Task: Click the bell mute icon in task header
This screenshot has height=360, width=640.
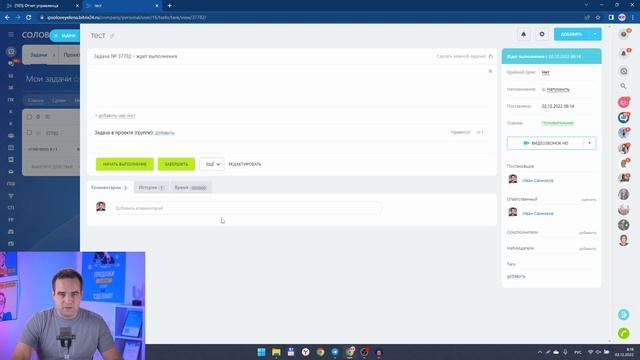Action: pyautogui.click(x=524, y=34)
